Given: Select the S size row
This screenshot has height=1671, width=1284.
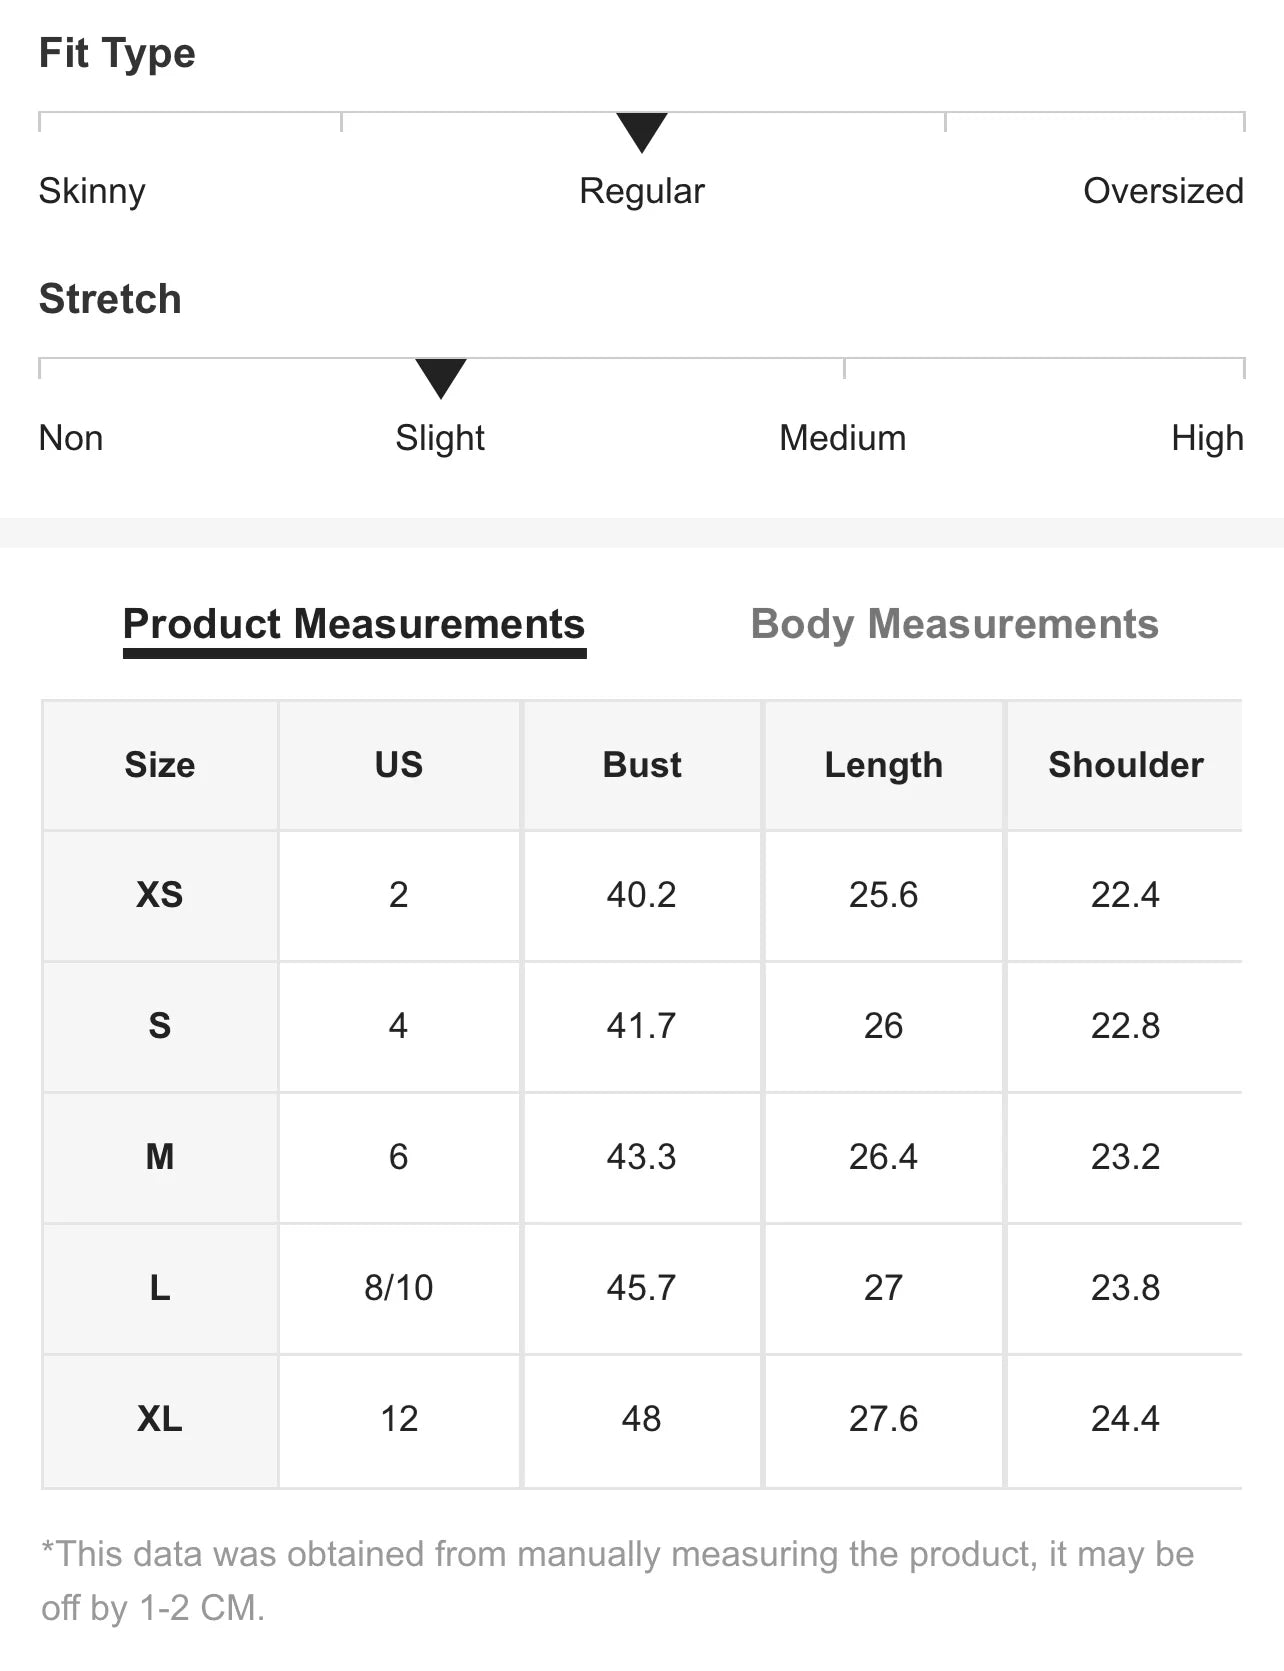Looking at the screenshot, I should (x=160, y=1026).
